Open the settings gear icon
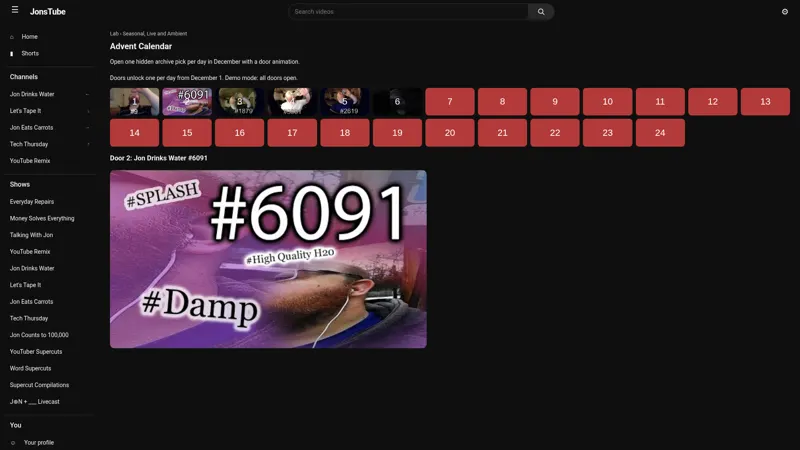Image resolution: width=800 pixels, height=450 pixels. coord(785,12)
